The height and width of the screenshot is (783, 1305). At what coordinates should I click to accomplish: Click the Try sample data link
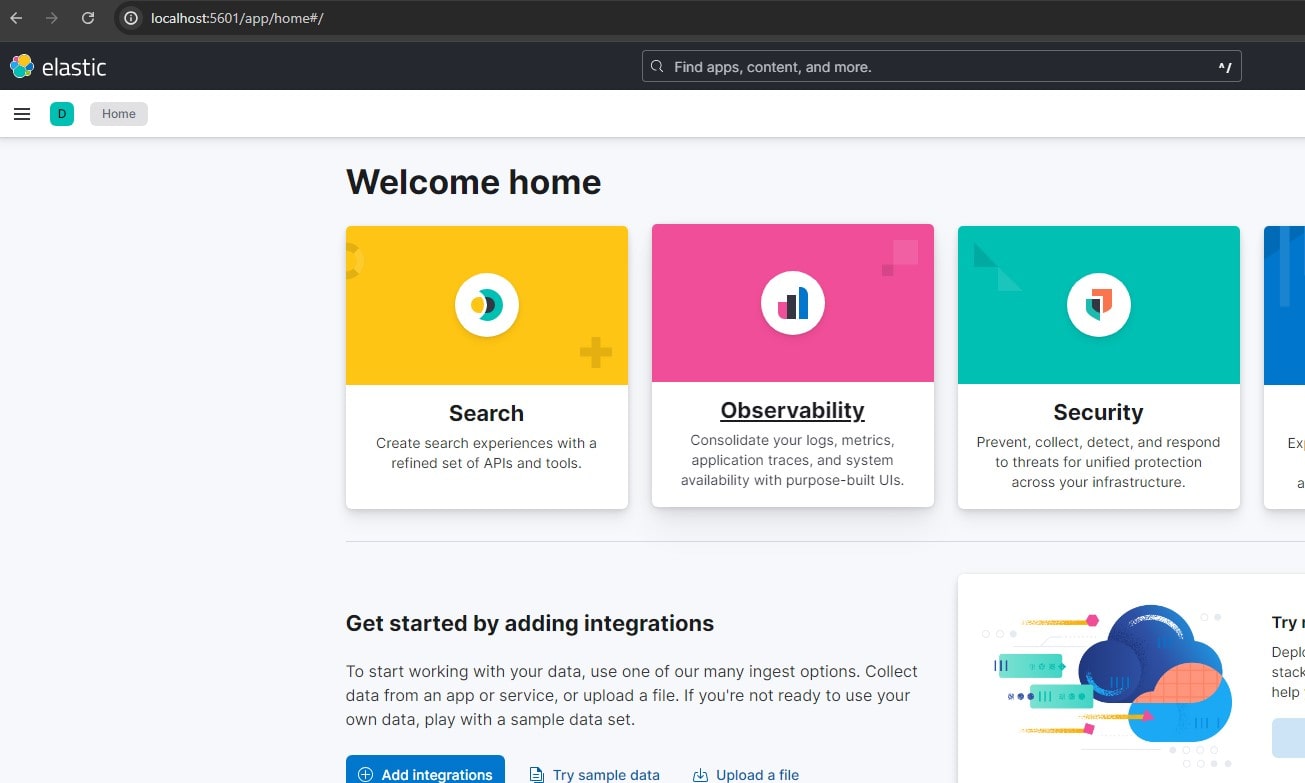tap(594, 774)
